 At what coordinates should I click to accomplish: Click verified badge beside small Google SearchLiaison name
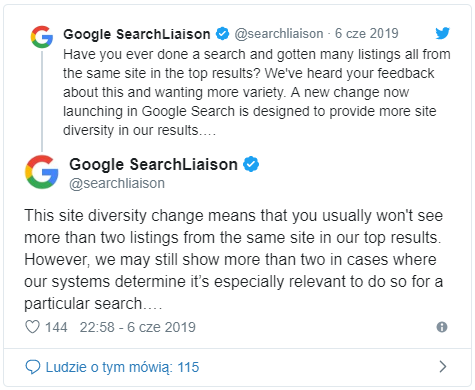click(222, 34)
